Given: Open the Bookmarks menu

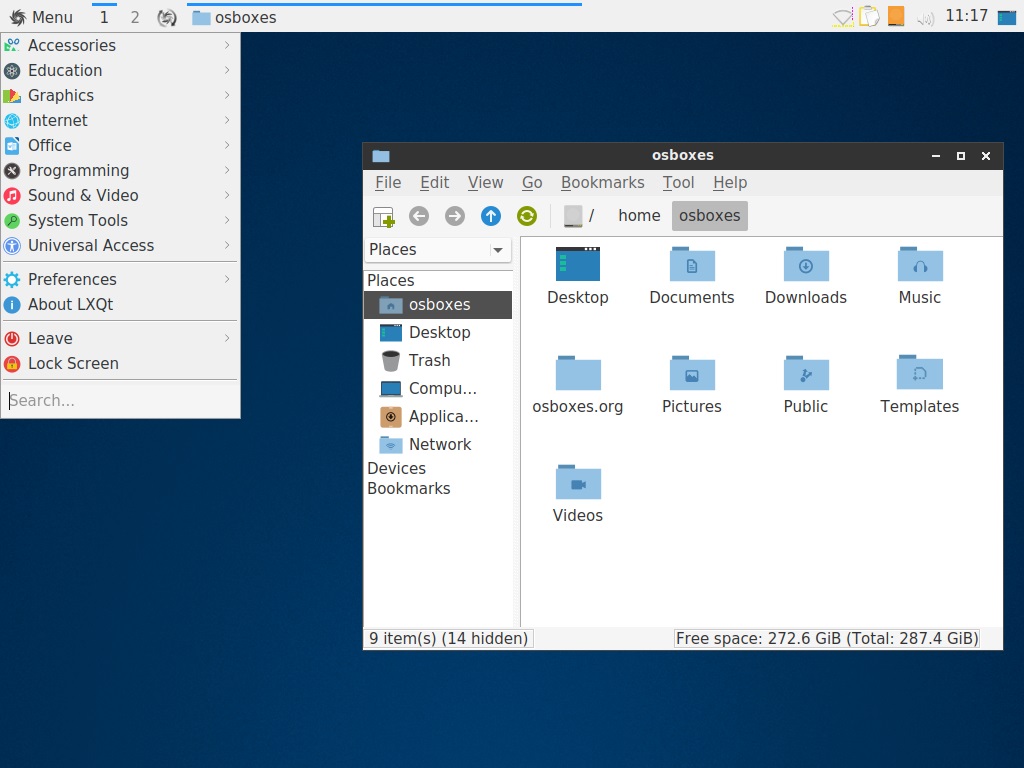Looking at the screenshot, I should (x=602, y=182).
